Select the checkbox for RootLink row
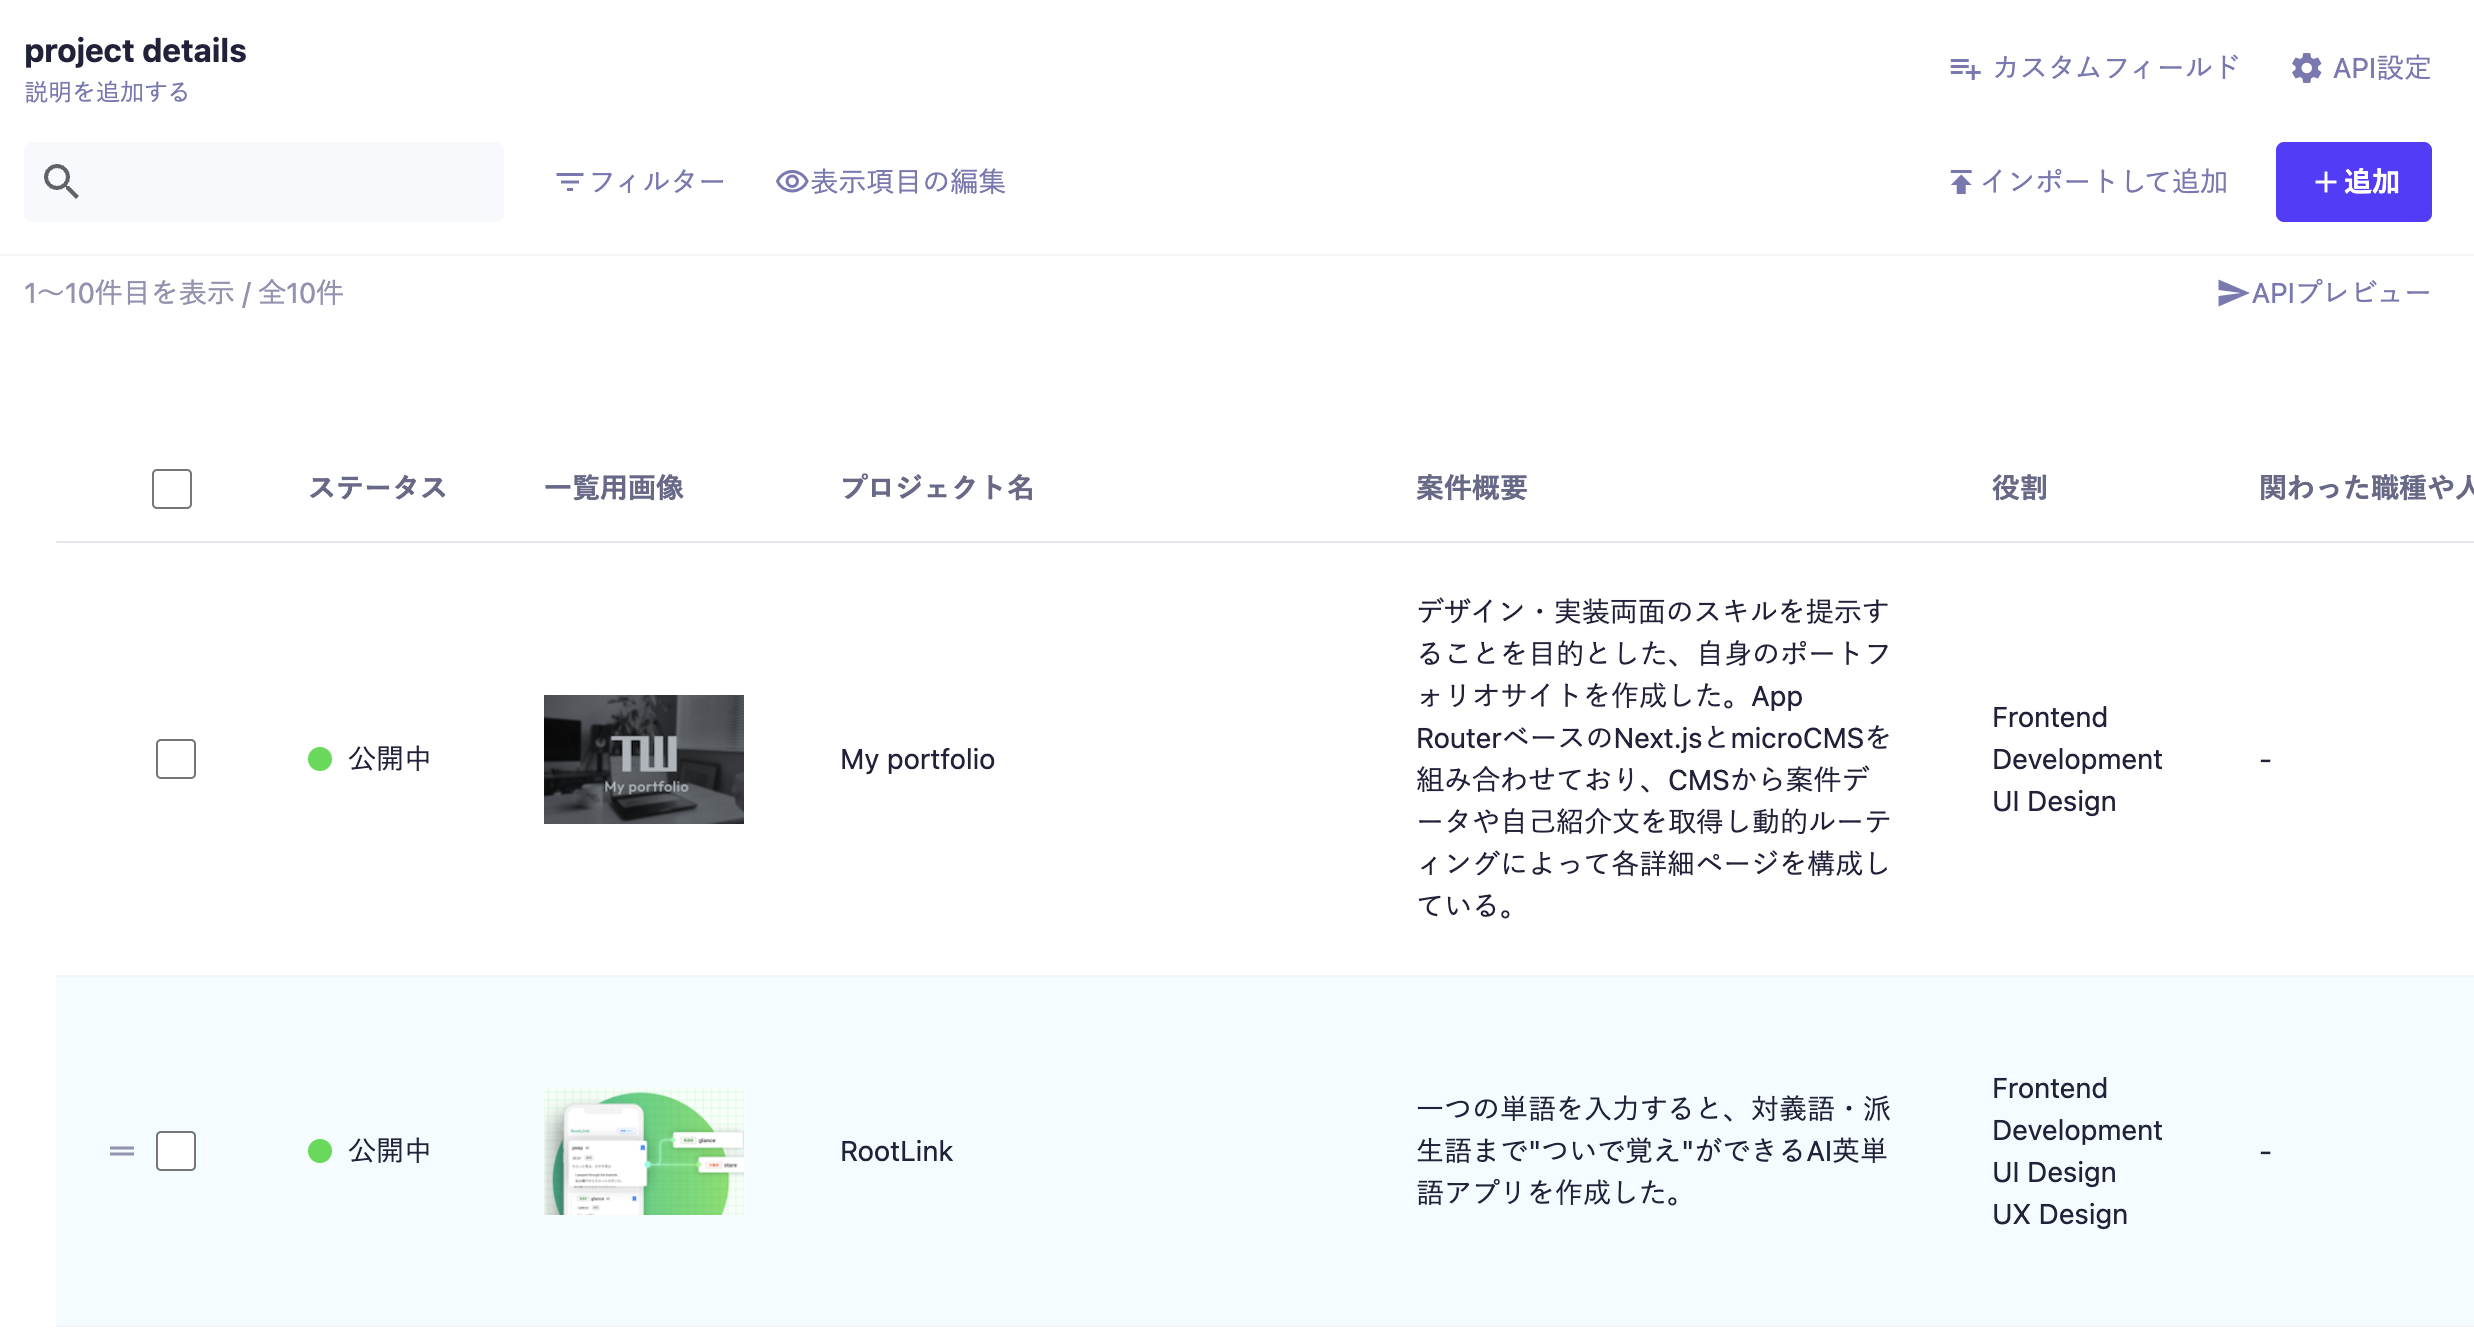Screen dimensions: 2474x1340 pyautogui.click(x=175, y=1151)
